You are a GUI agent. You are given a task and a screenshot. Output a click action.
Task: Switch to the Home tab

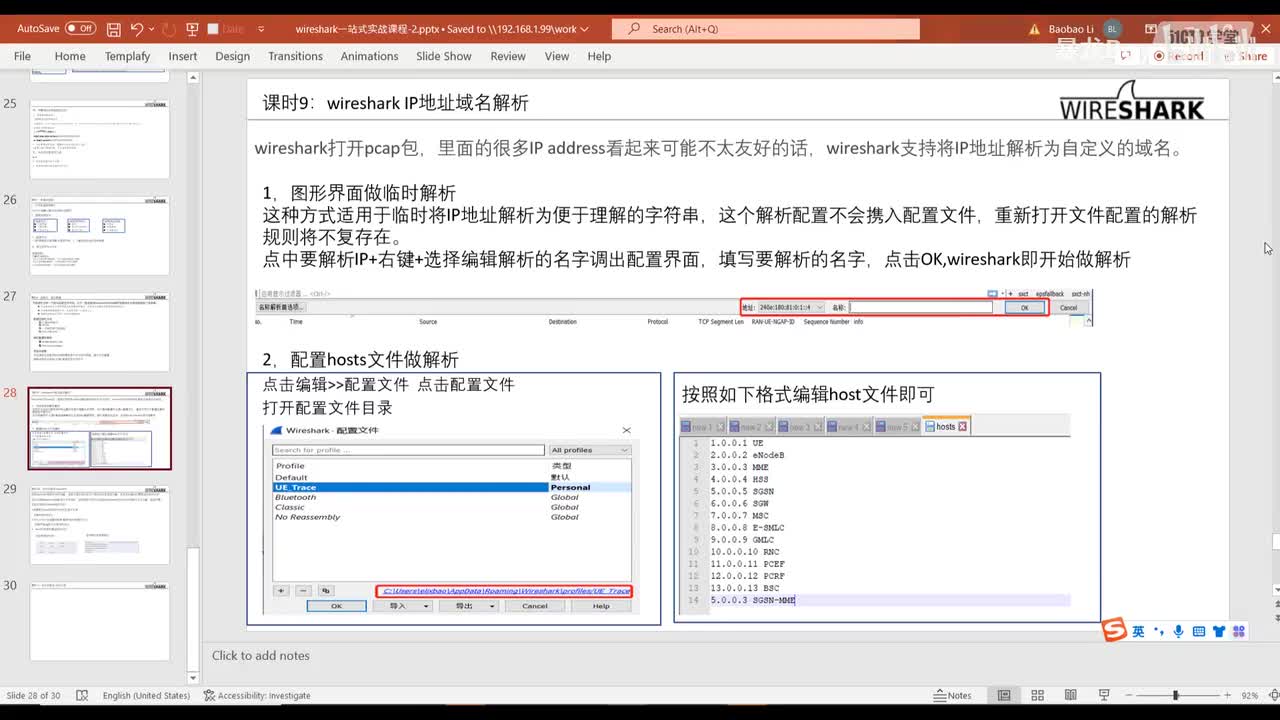70,56
